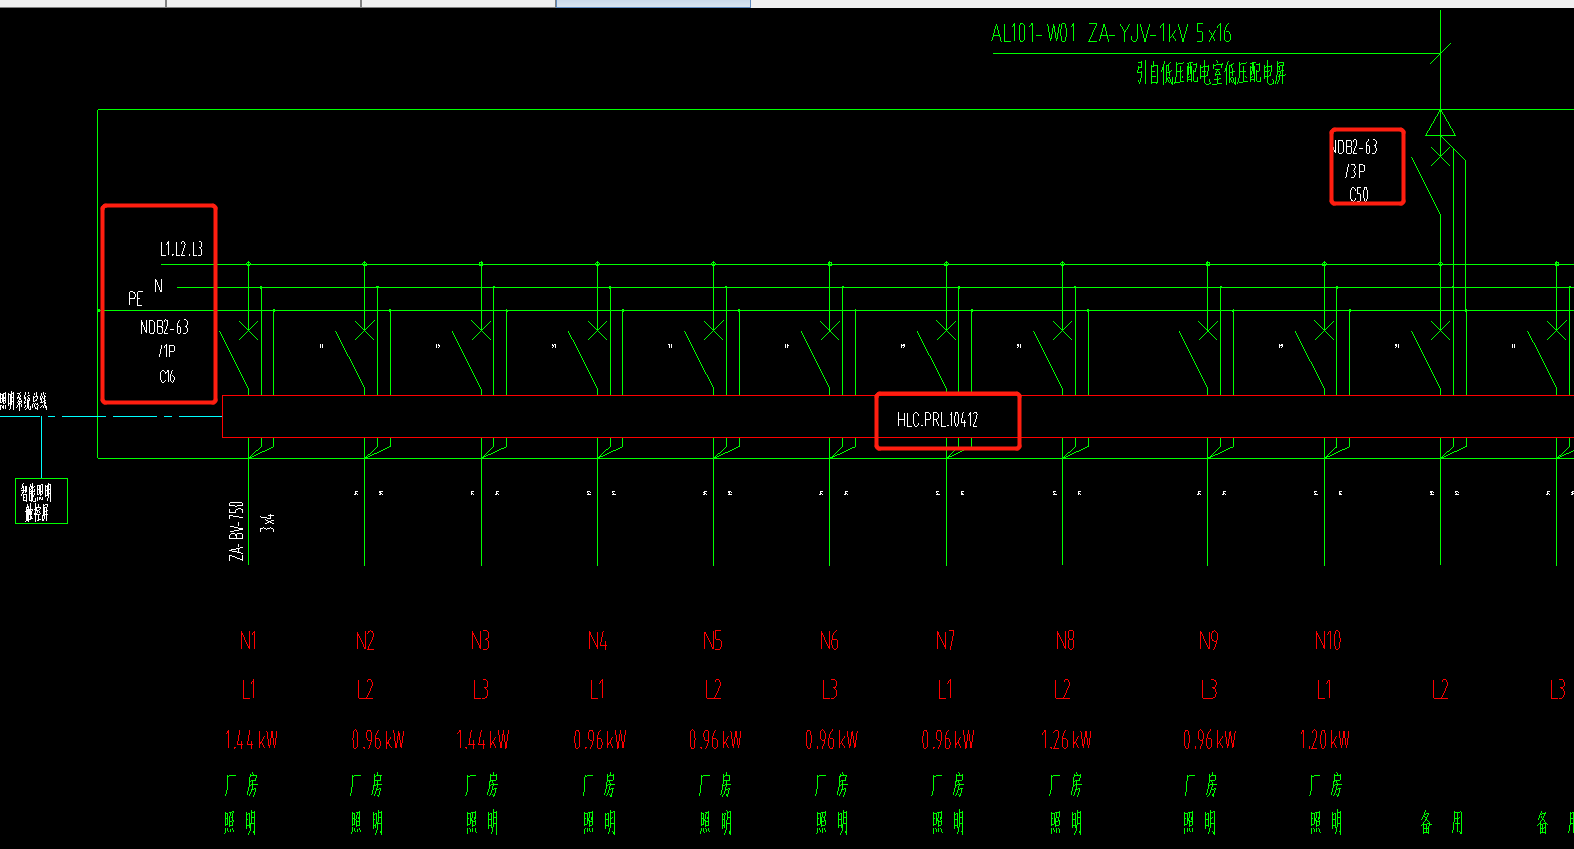This screenshot has height=849, width=1574.
Task: Select circuit number N4
Action: 597,641
